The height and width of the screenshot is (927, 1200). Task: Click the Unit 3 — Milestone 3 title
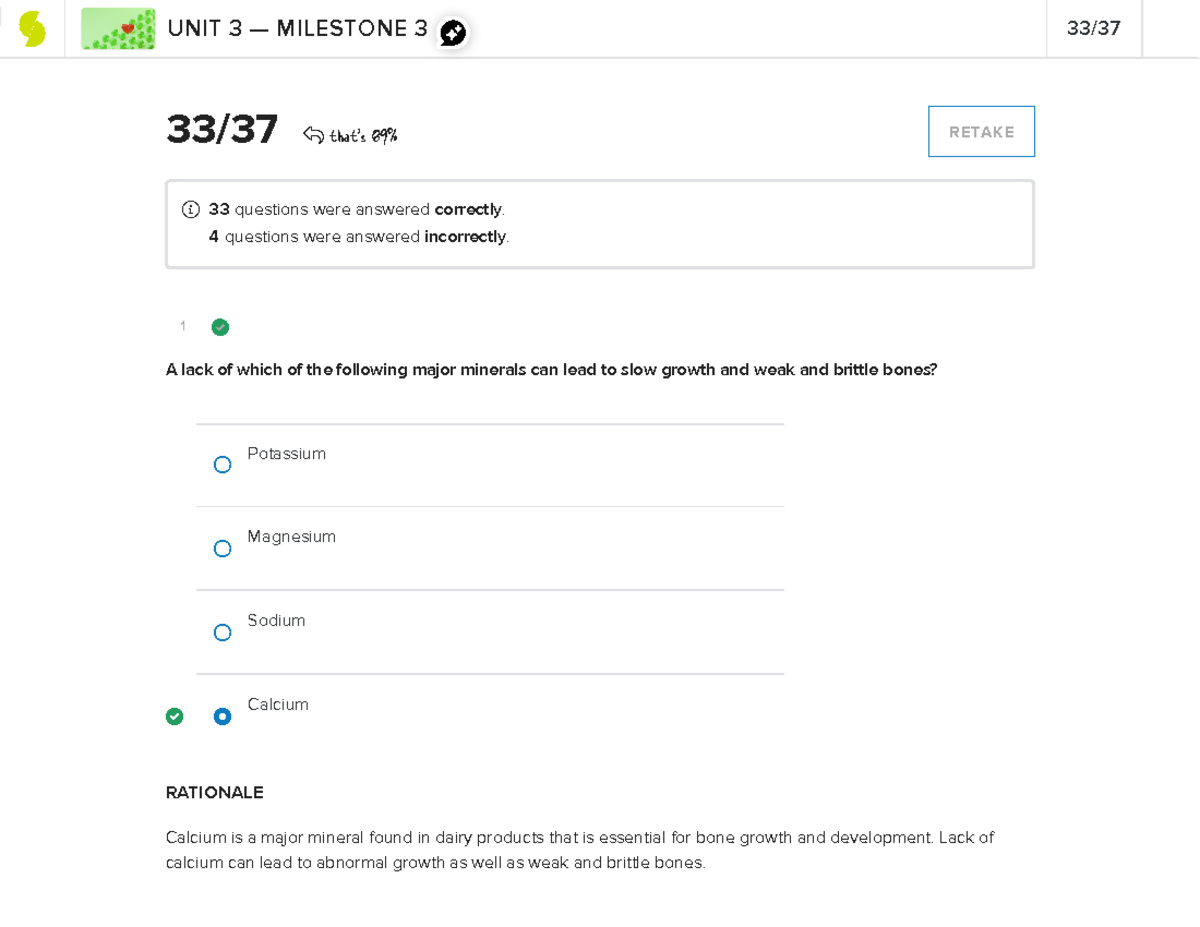pyautogui.click(x=298, y=29)
